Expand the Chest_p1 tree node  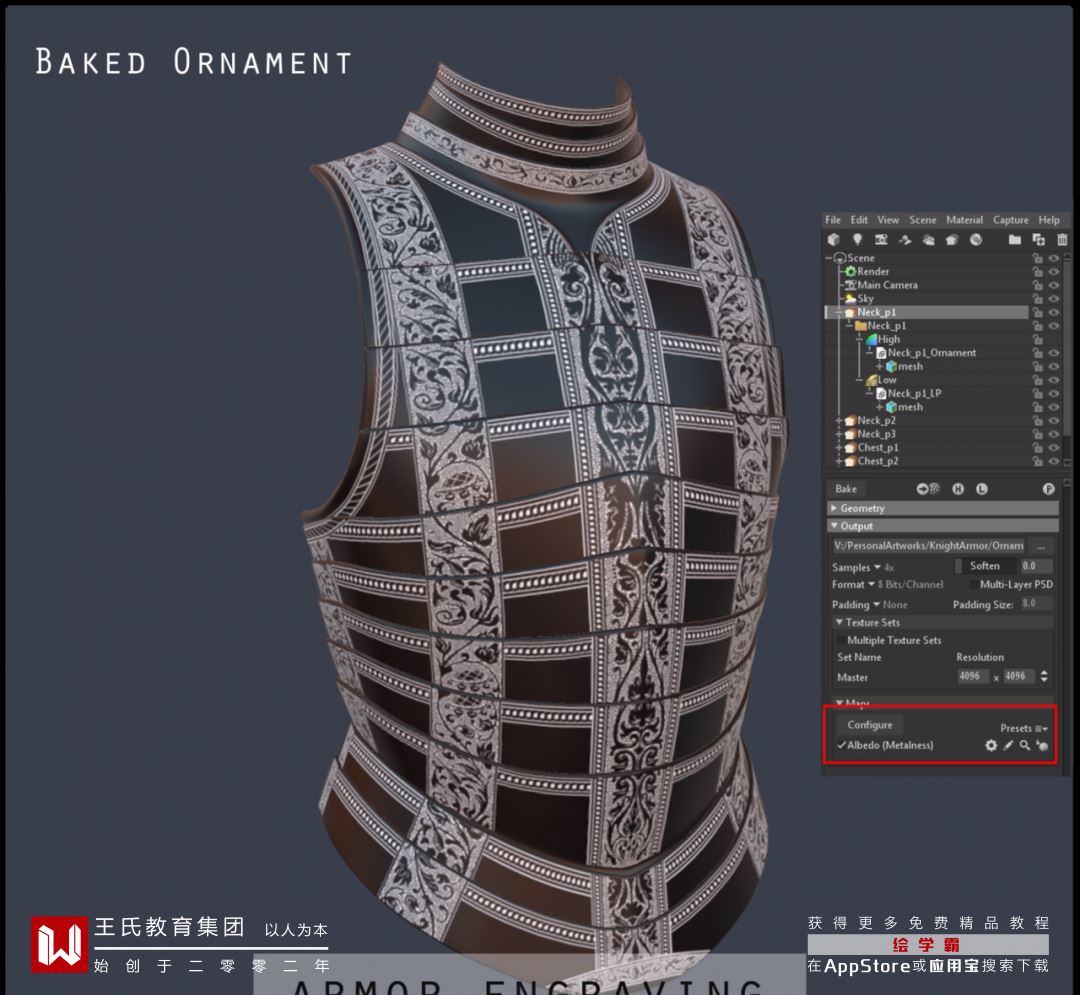coord(839,448)
